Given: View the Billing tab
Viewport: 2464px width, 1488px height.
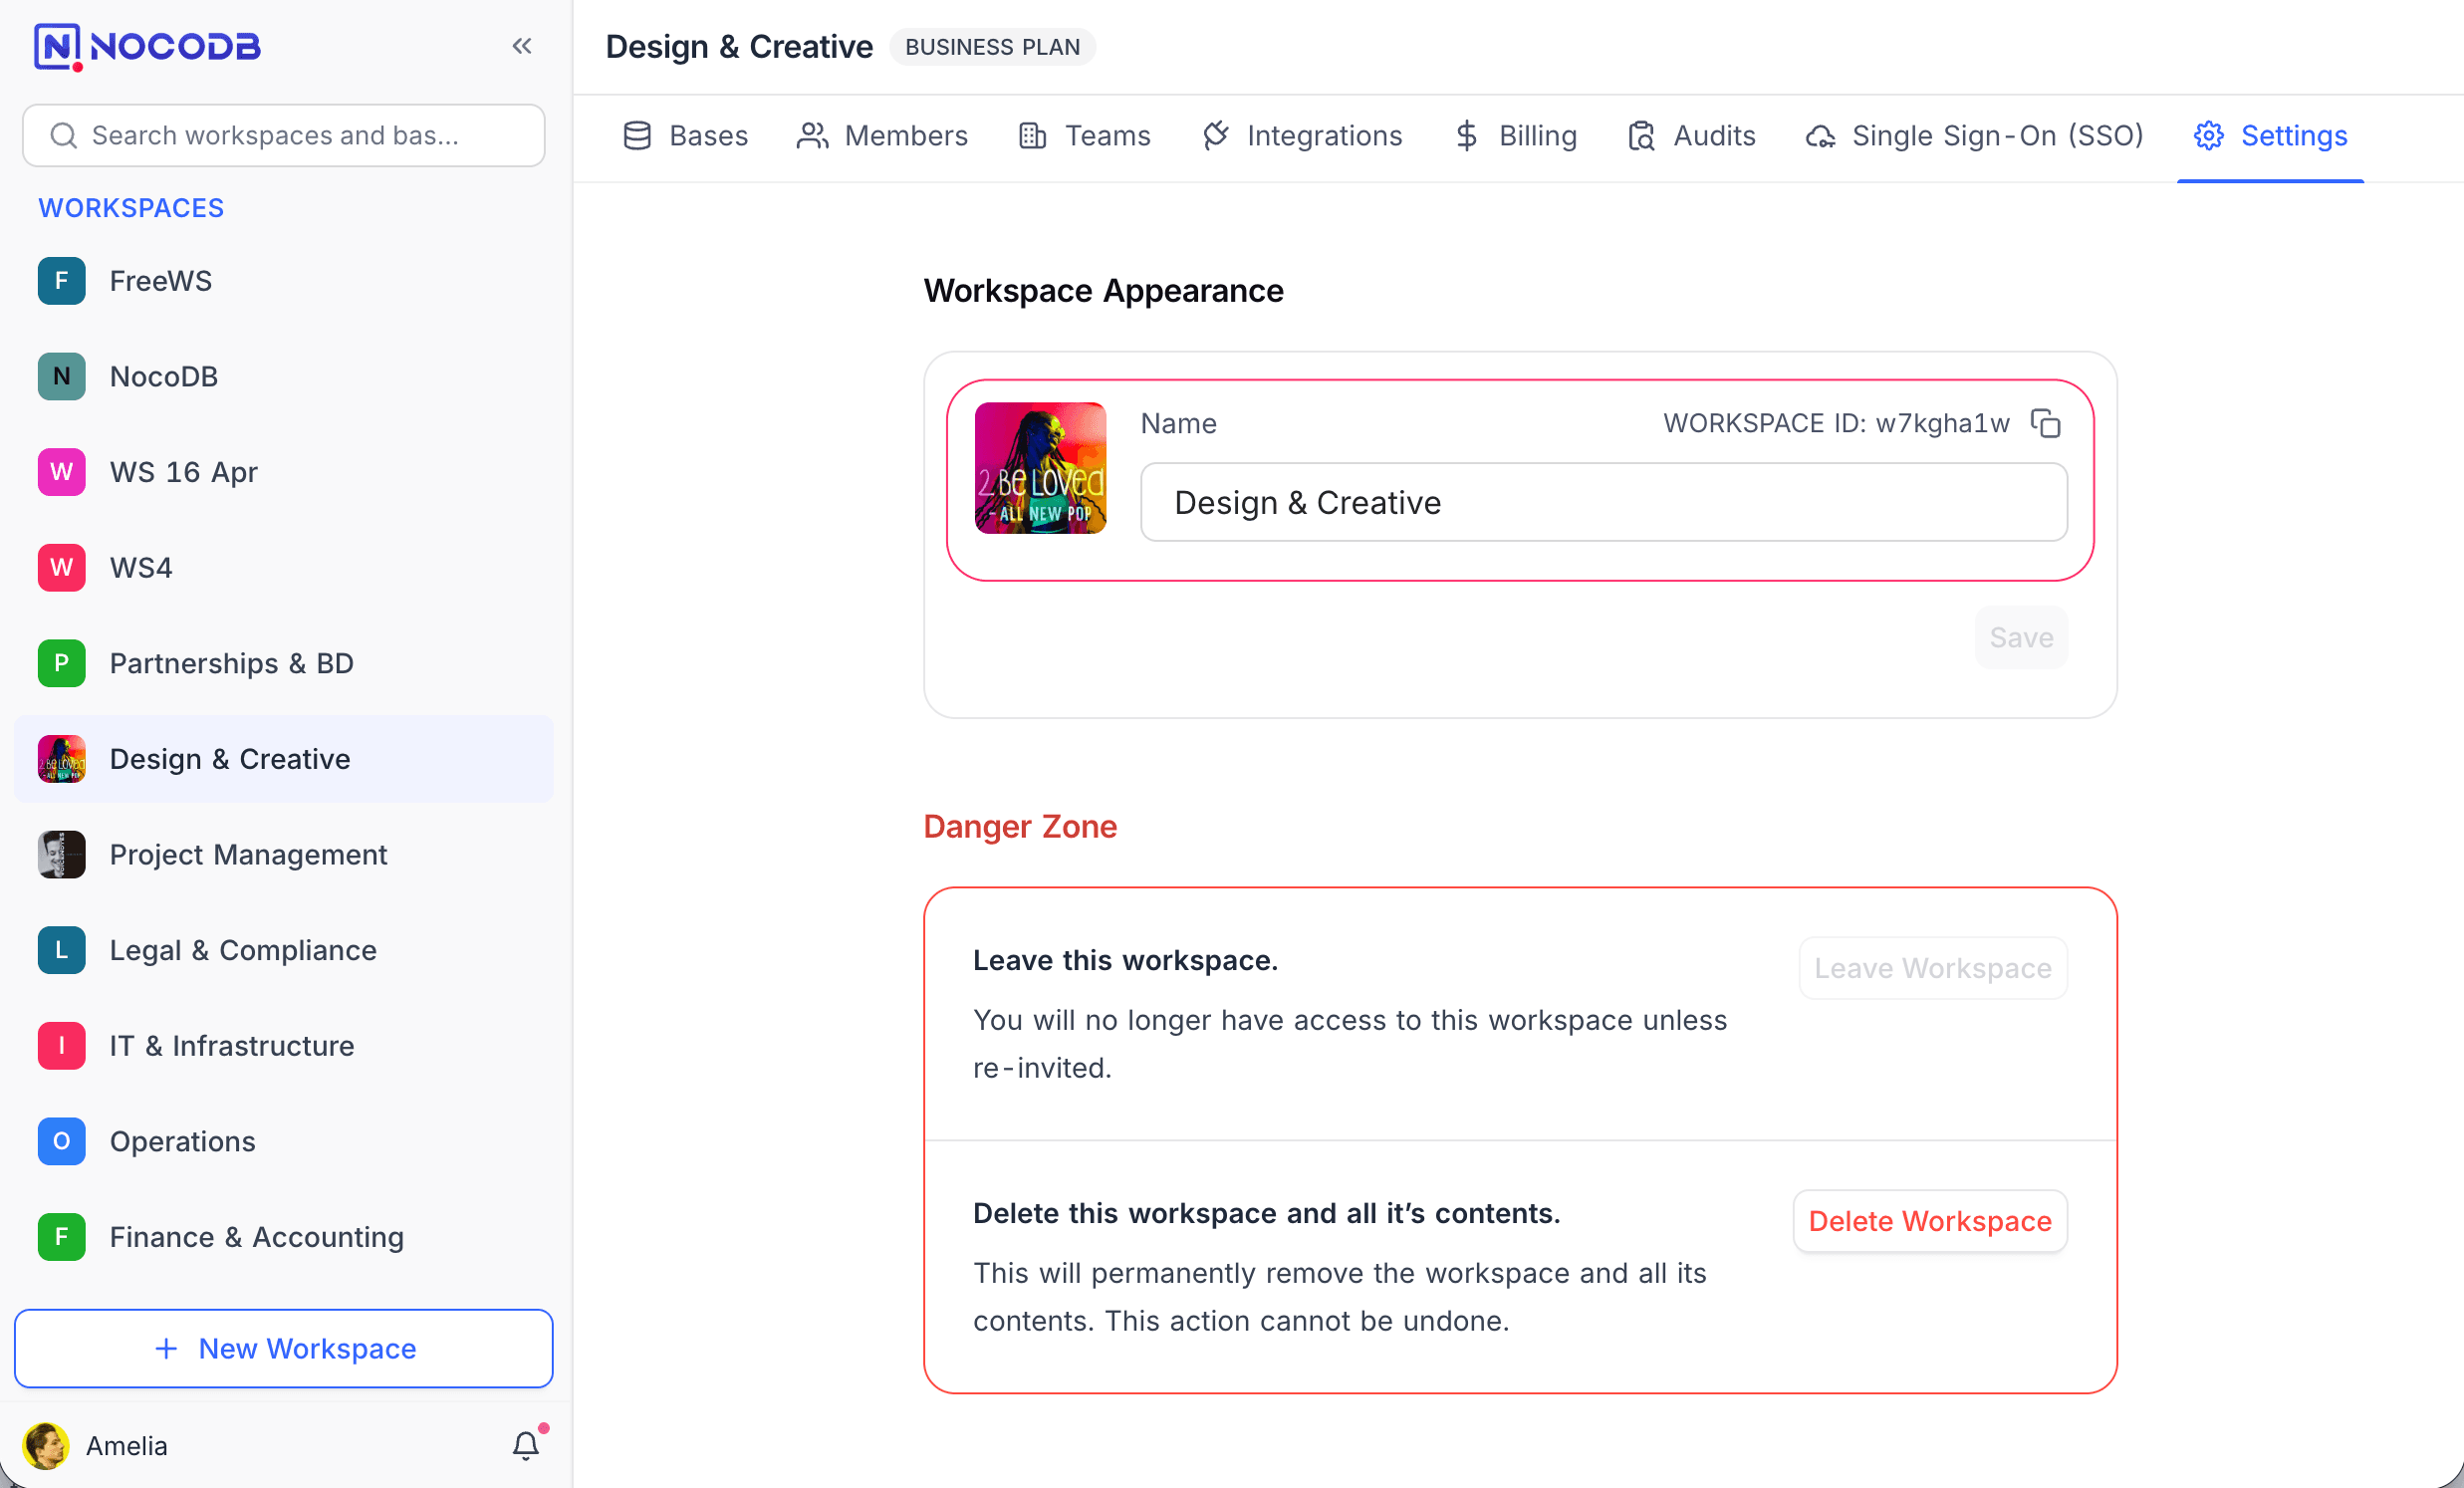Looking at the screenshot, I should pyautogui.click(x=1515, y=136).
